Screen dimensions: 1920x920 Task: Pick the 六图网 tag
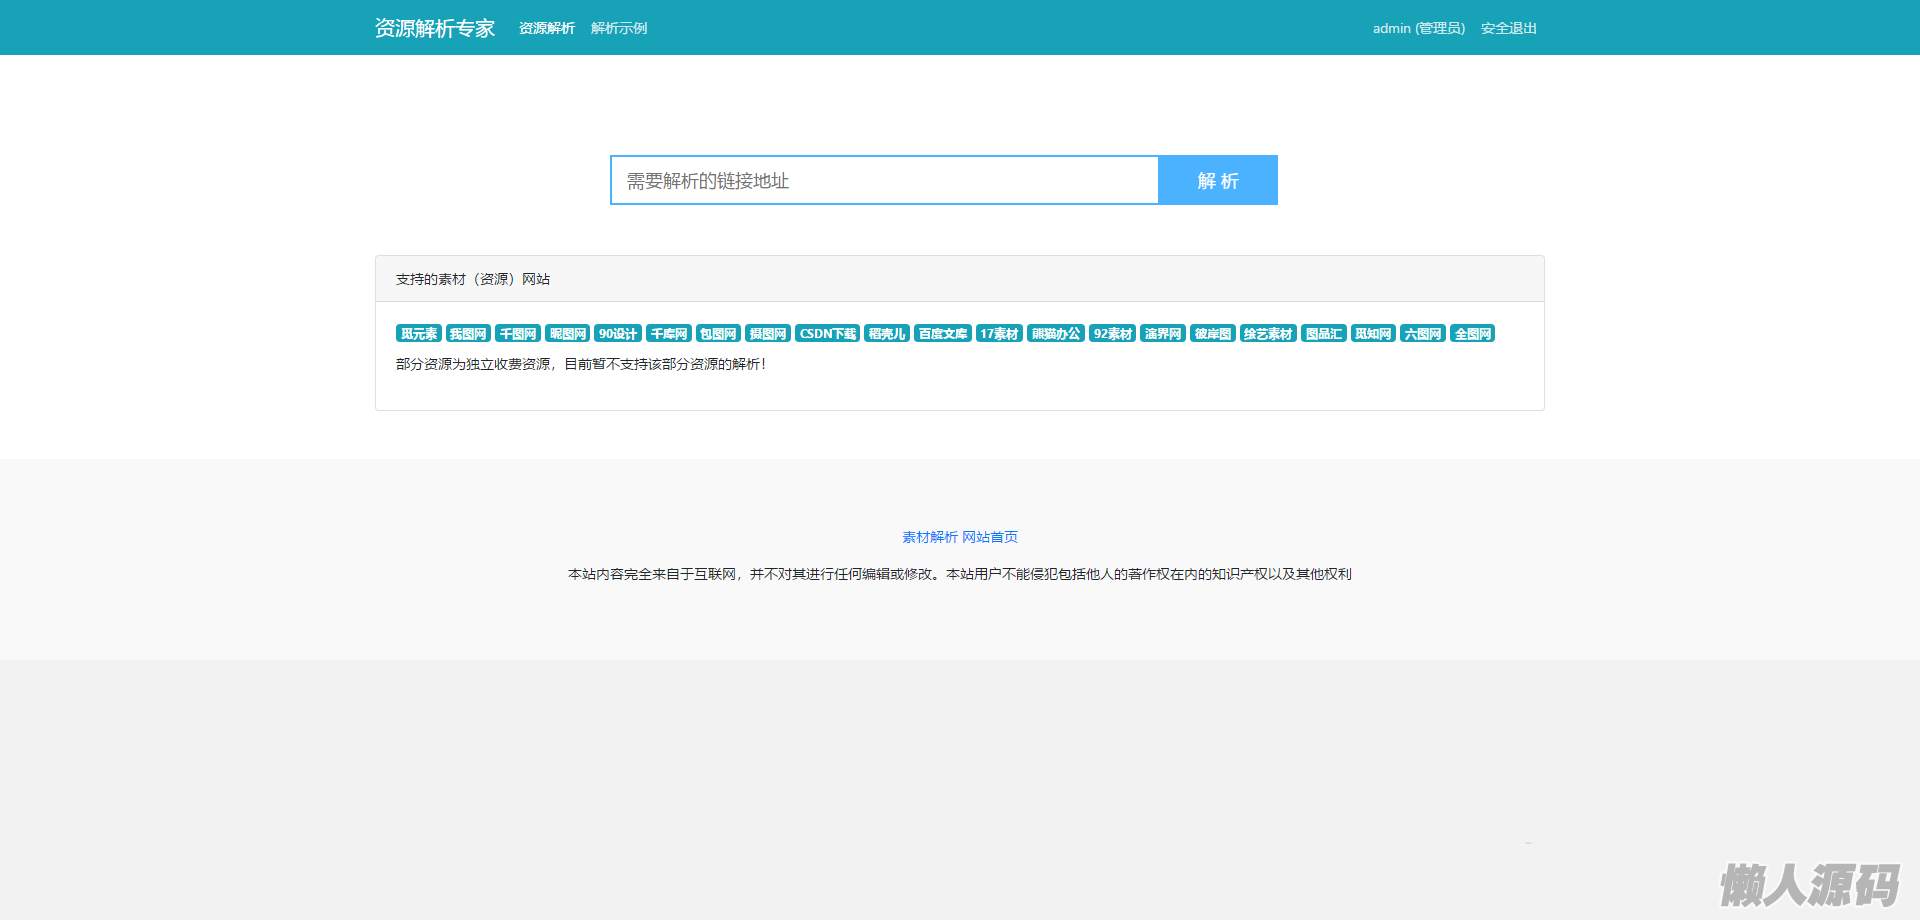point(1421,334)
